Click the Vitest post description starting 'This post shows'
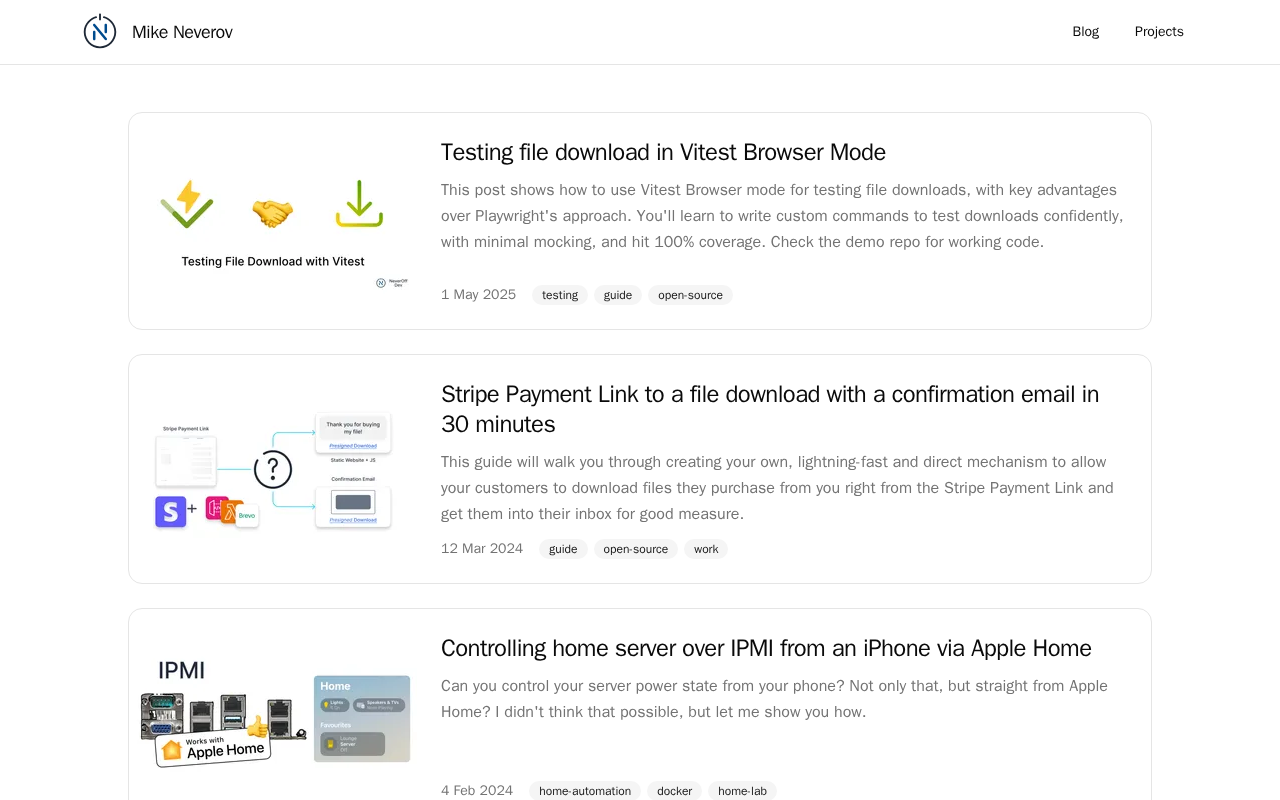1280x800 pixels. pos(783,216)
